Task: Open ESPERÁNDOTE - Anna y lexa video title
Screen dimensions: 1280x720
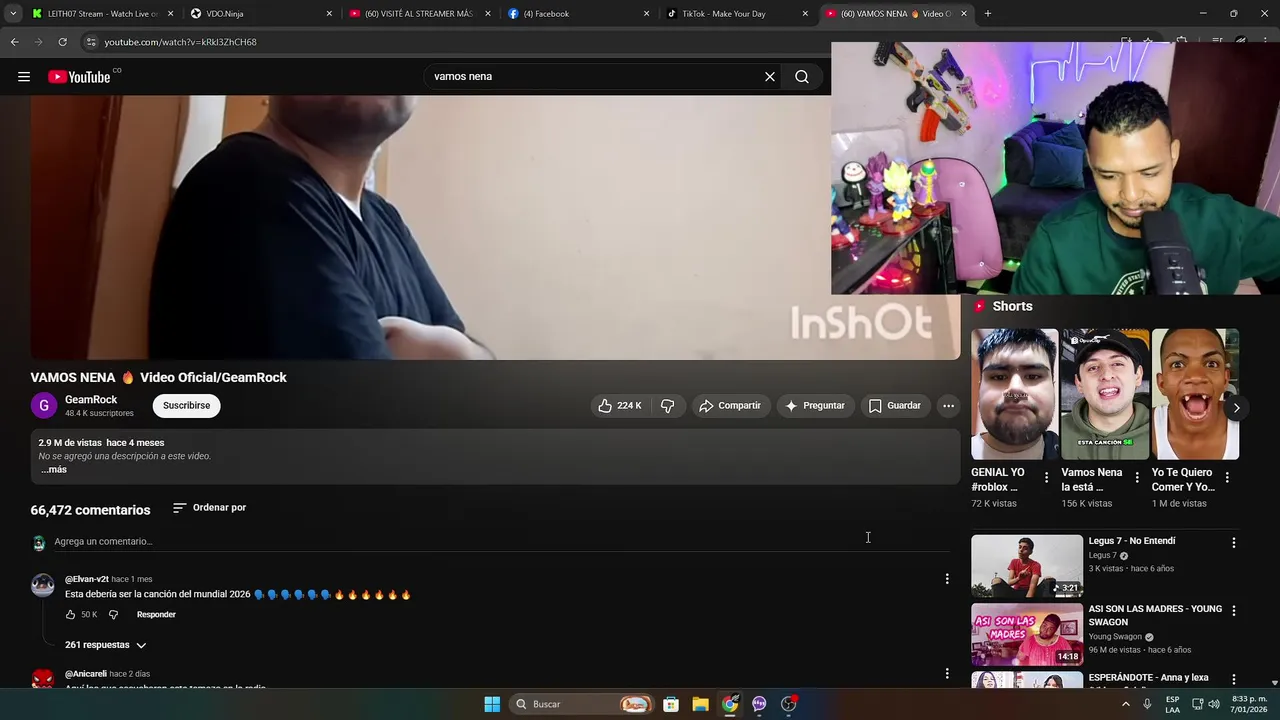Action: (x=1148, y=678)
